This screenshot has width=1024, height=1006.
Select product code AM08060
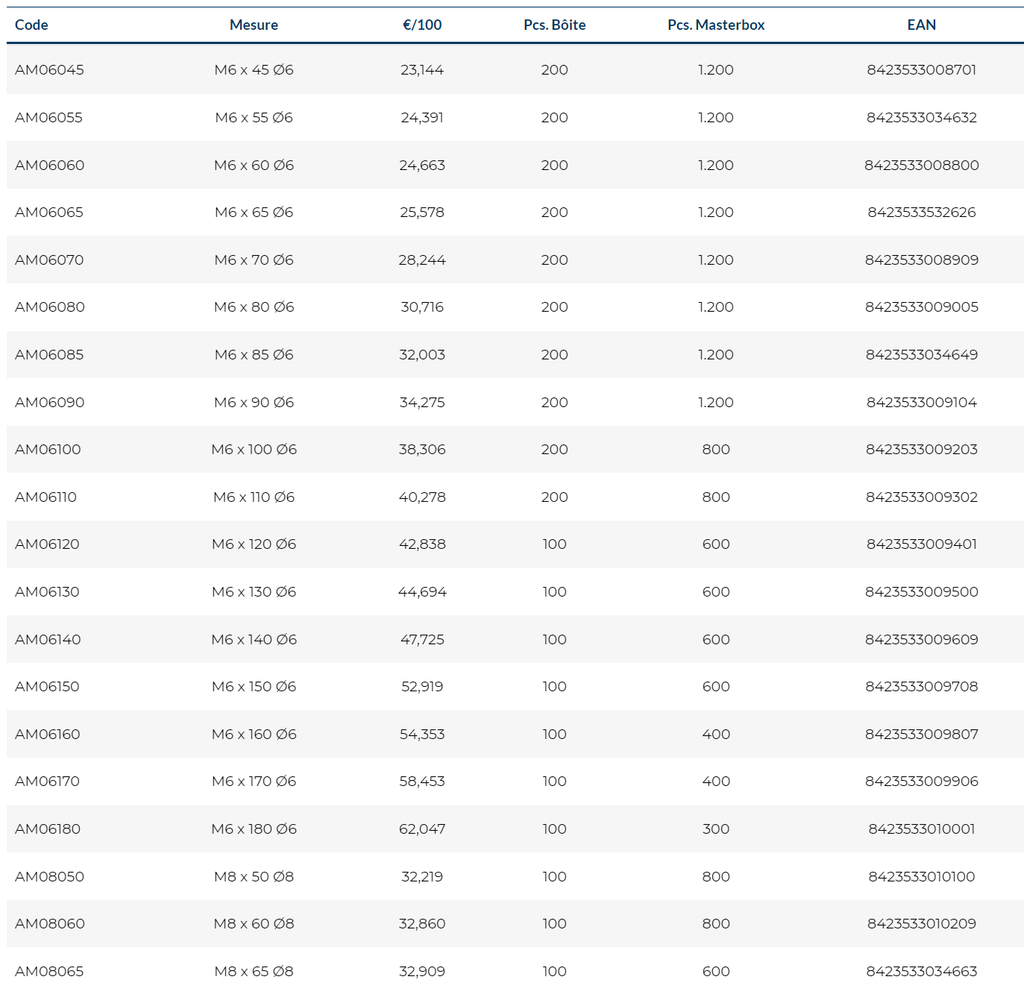pyautogui.click(x=49, y=924)
